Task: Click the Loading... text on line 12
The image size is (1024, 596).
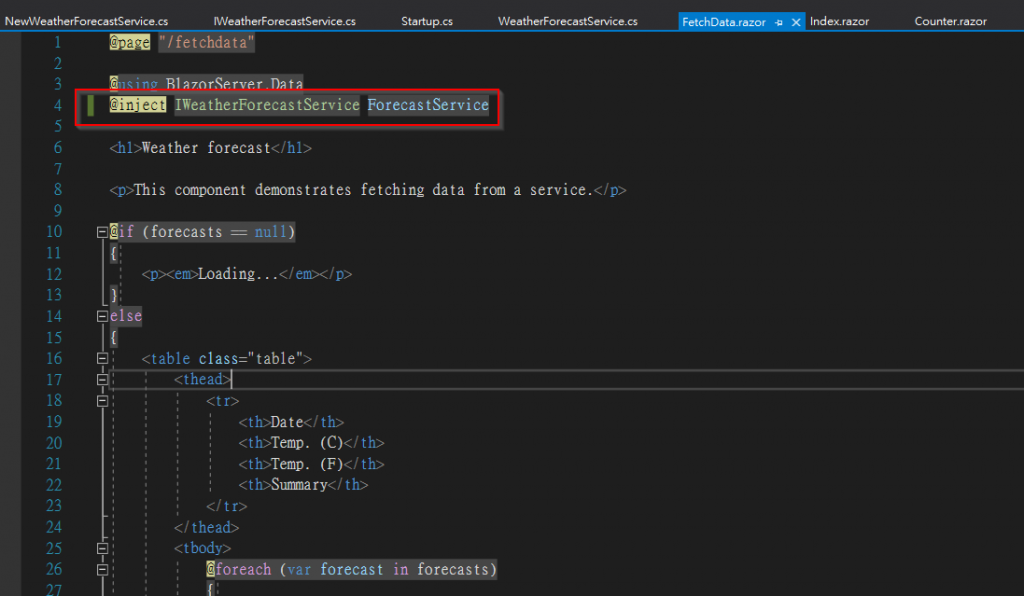Action: point(238,274)
